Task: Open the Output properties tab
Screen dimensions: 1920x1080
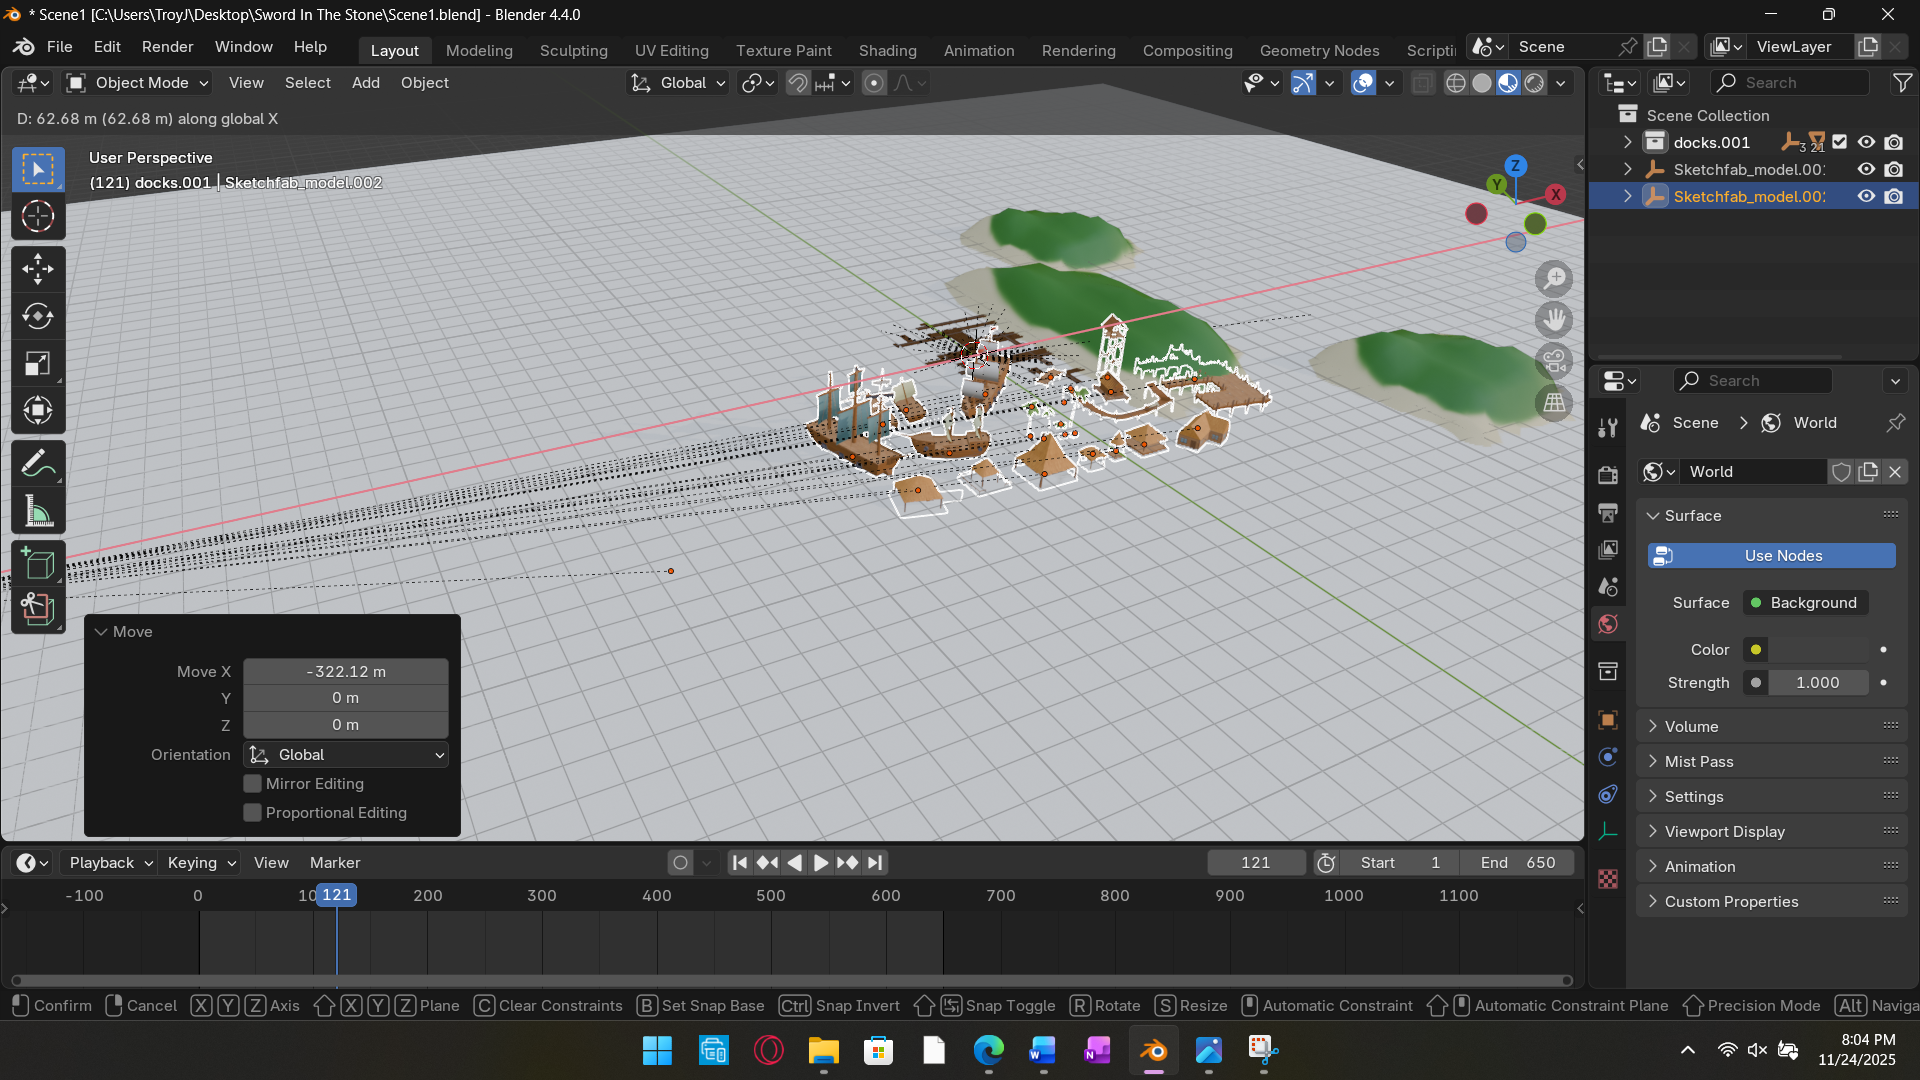Action: (x=1608, y=513)
